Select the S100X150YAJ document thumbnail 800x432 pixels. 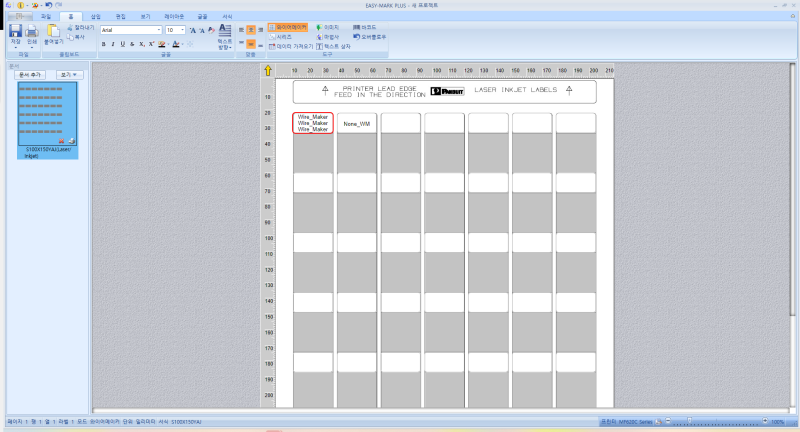click(47, 120)
